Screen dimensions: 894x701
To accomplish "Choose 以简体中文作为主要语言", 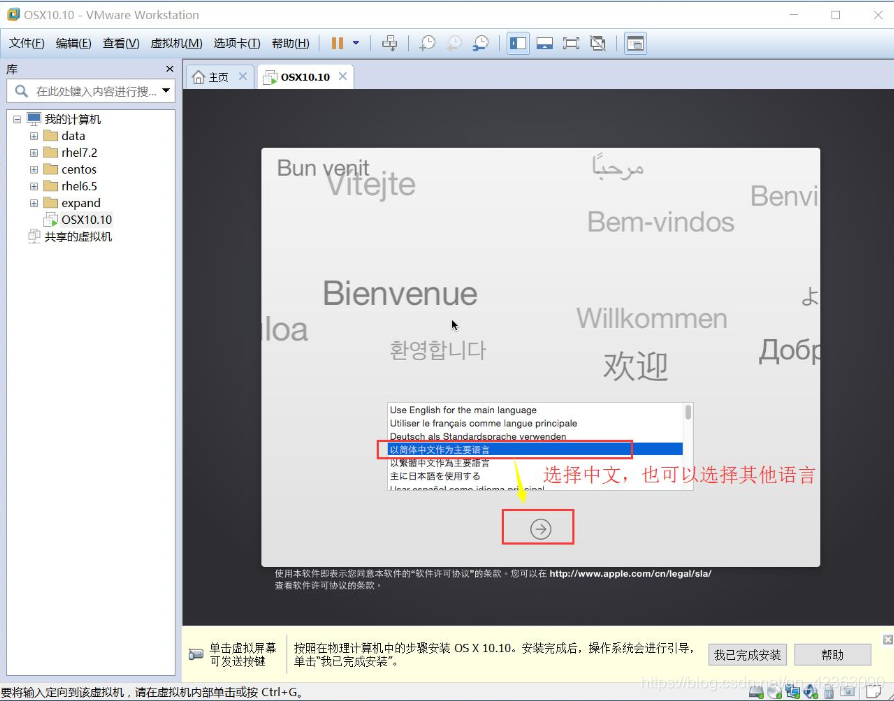I will [x=536, y=449].
